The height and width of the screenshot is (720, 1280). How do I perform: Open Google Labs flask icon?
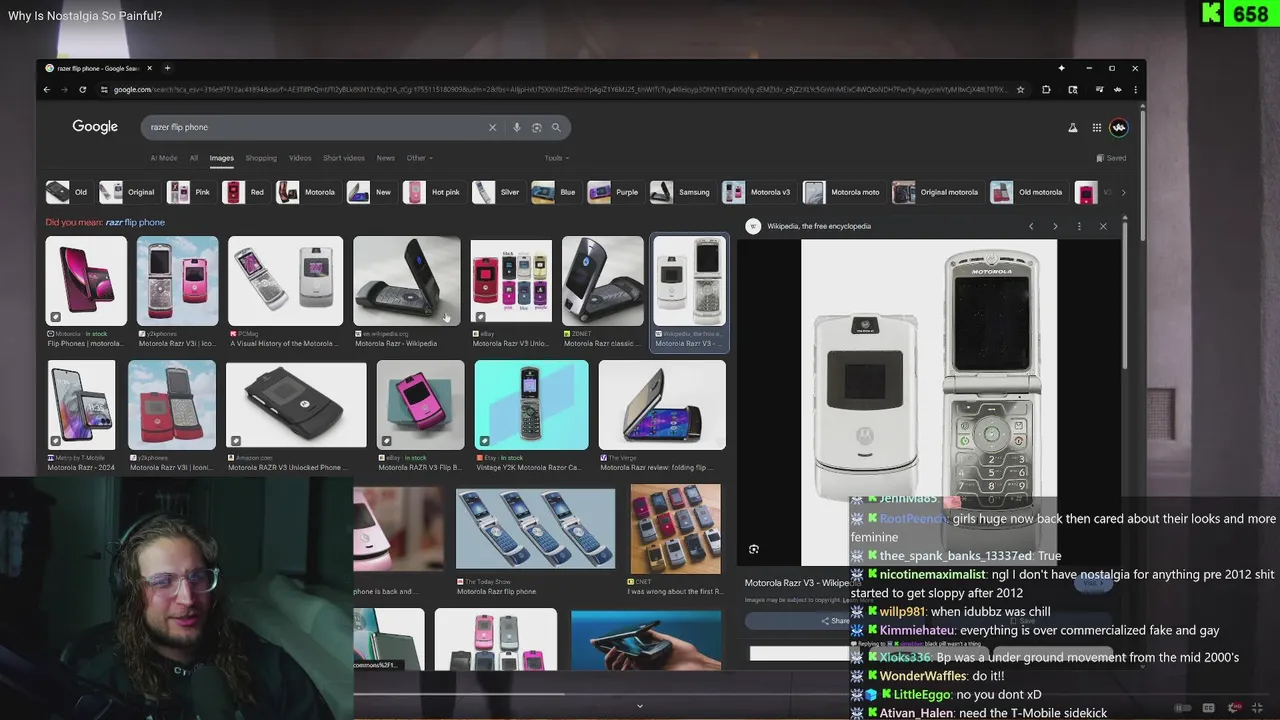click(x=1073, y=127)
